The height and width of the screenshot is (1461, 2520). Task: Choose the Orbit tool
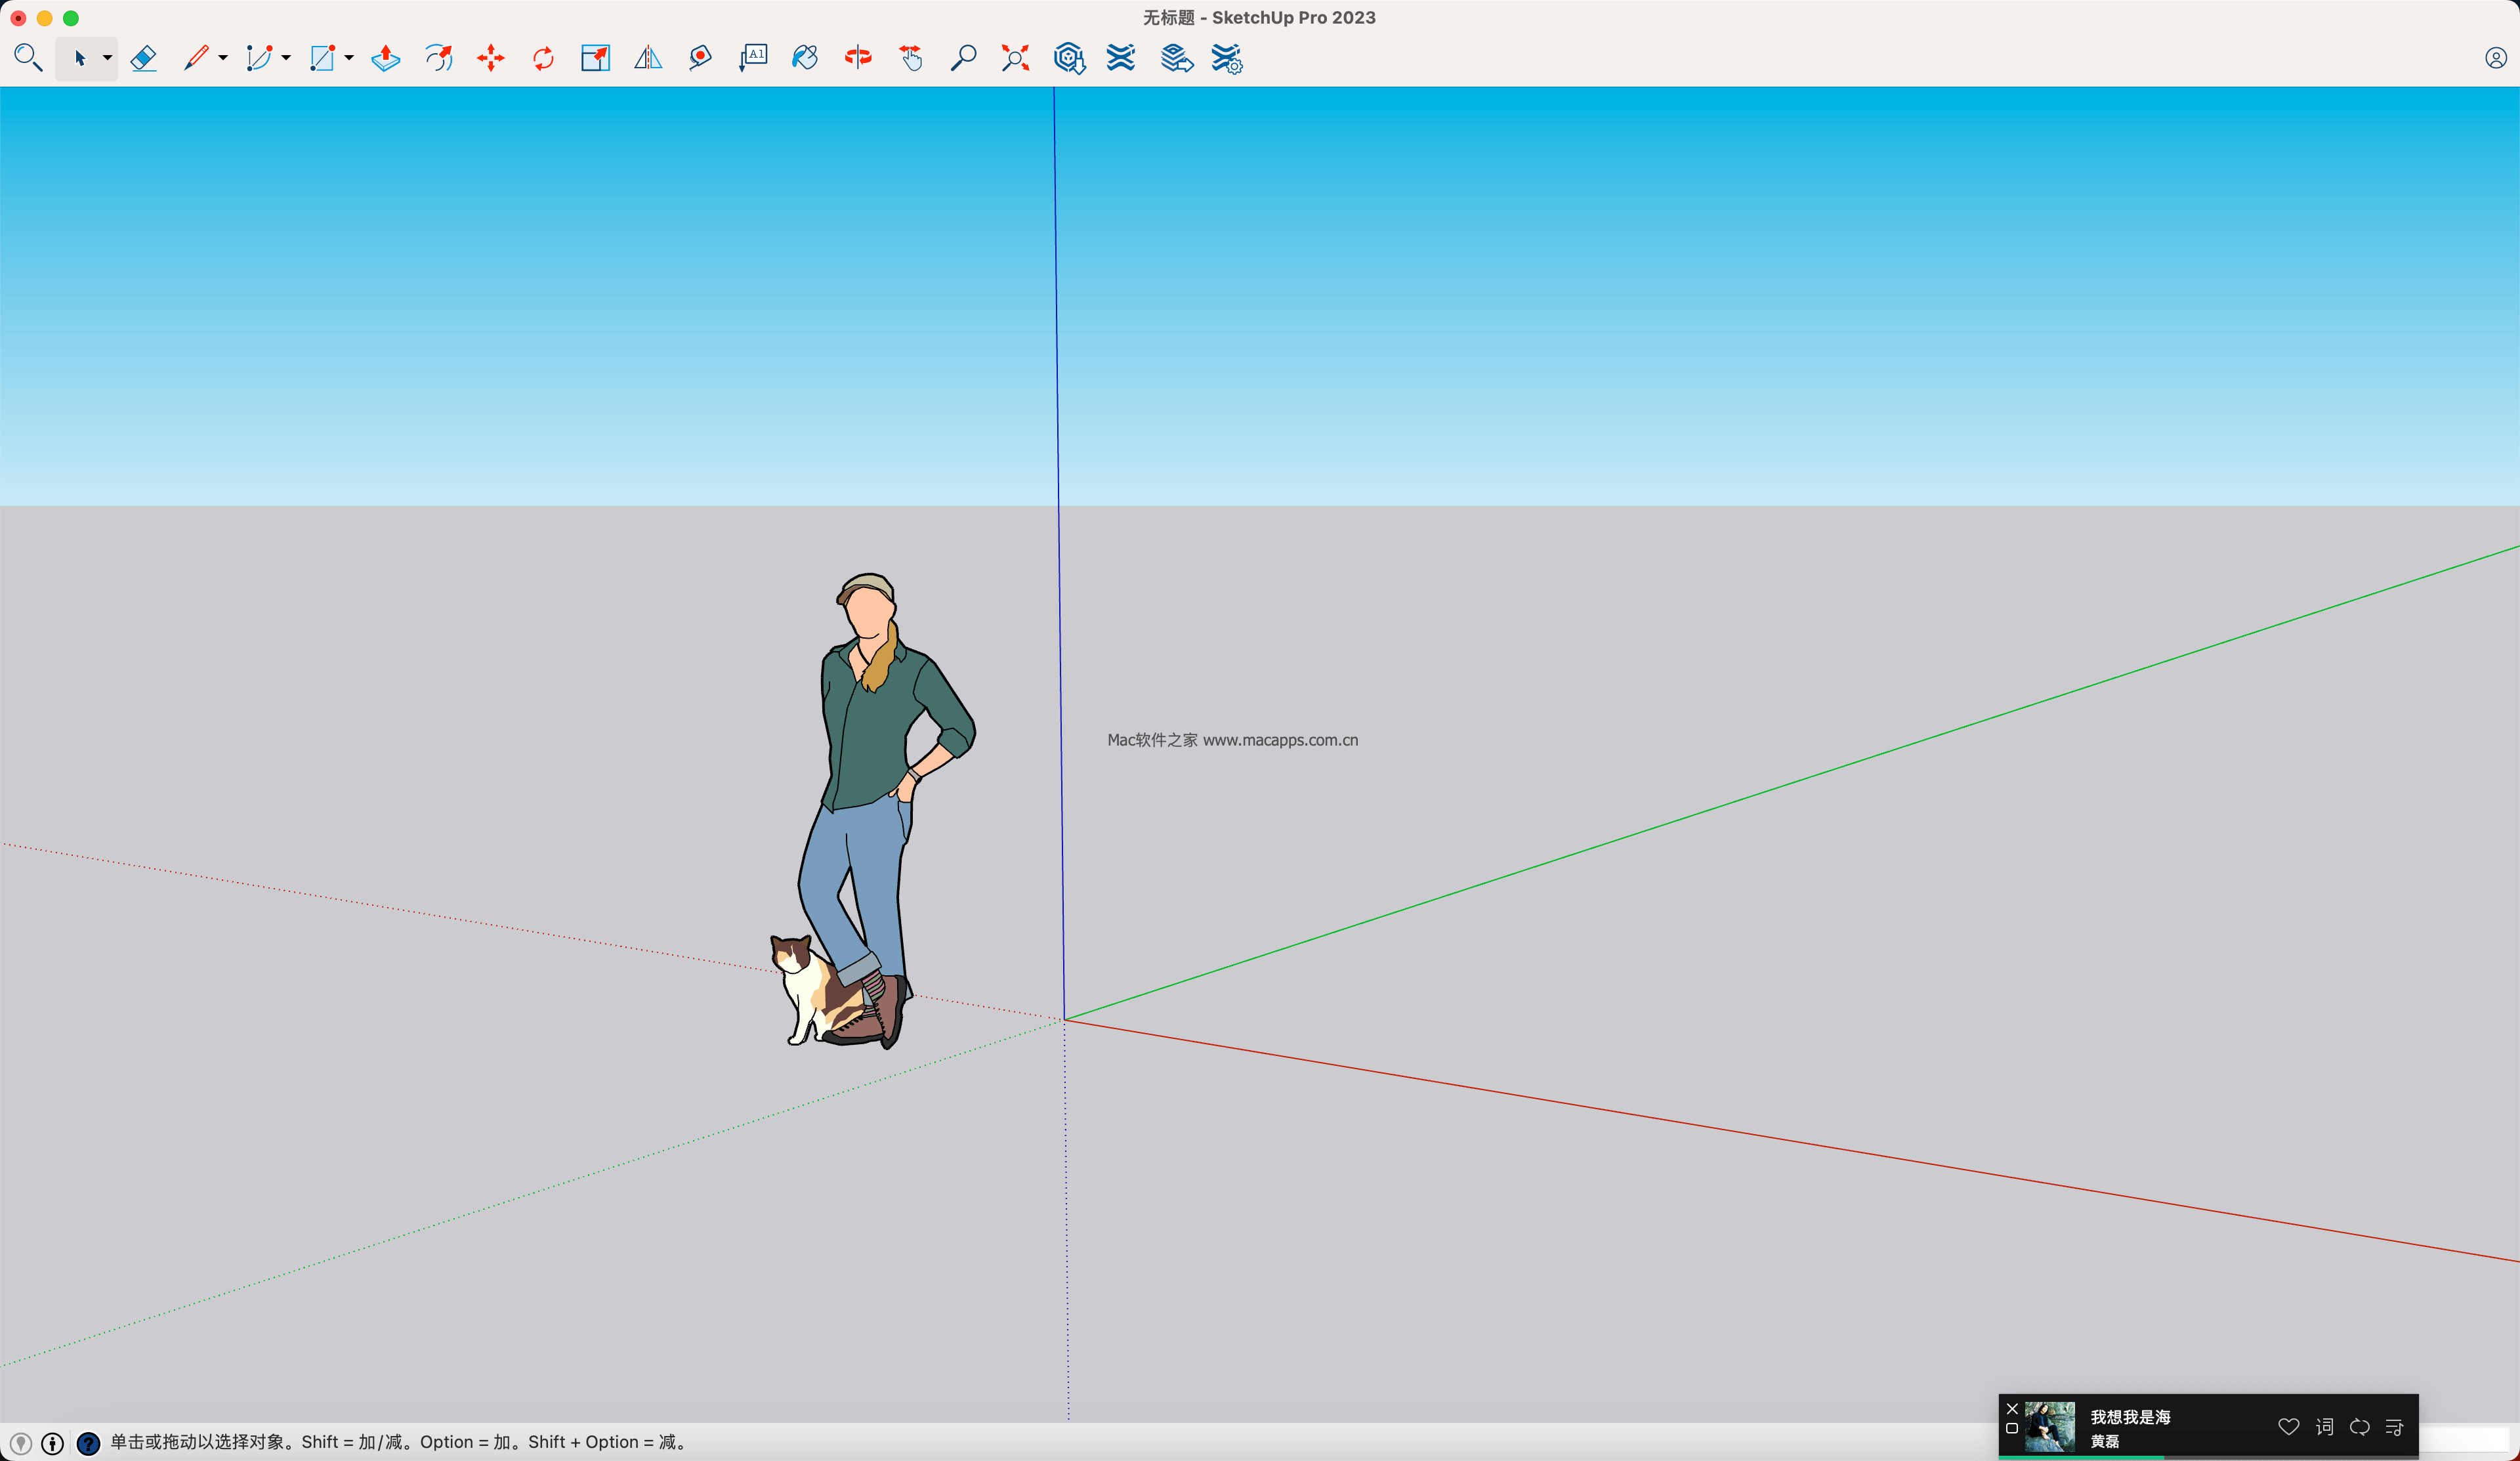[858, 58]
